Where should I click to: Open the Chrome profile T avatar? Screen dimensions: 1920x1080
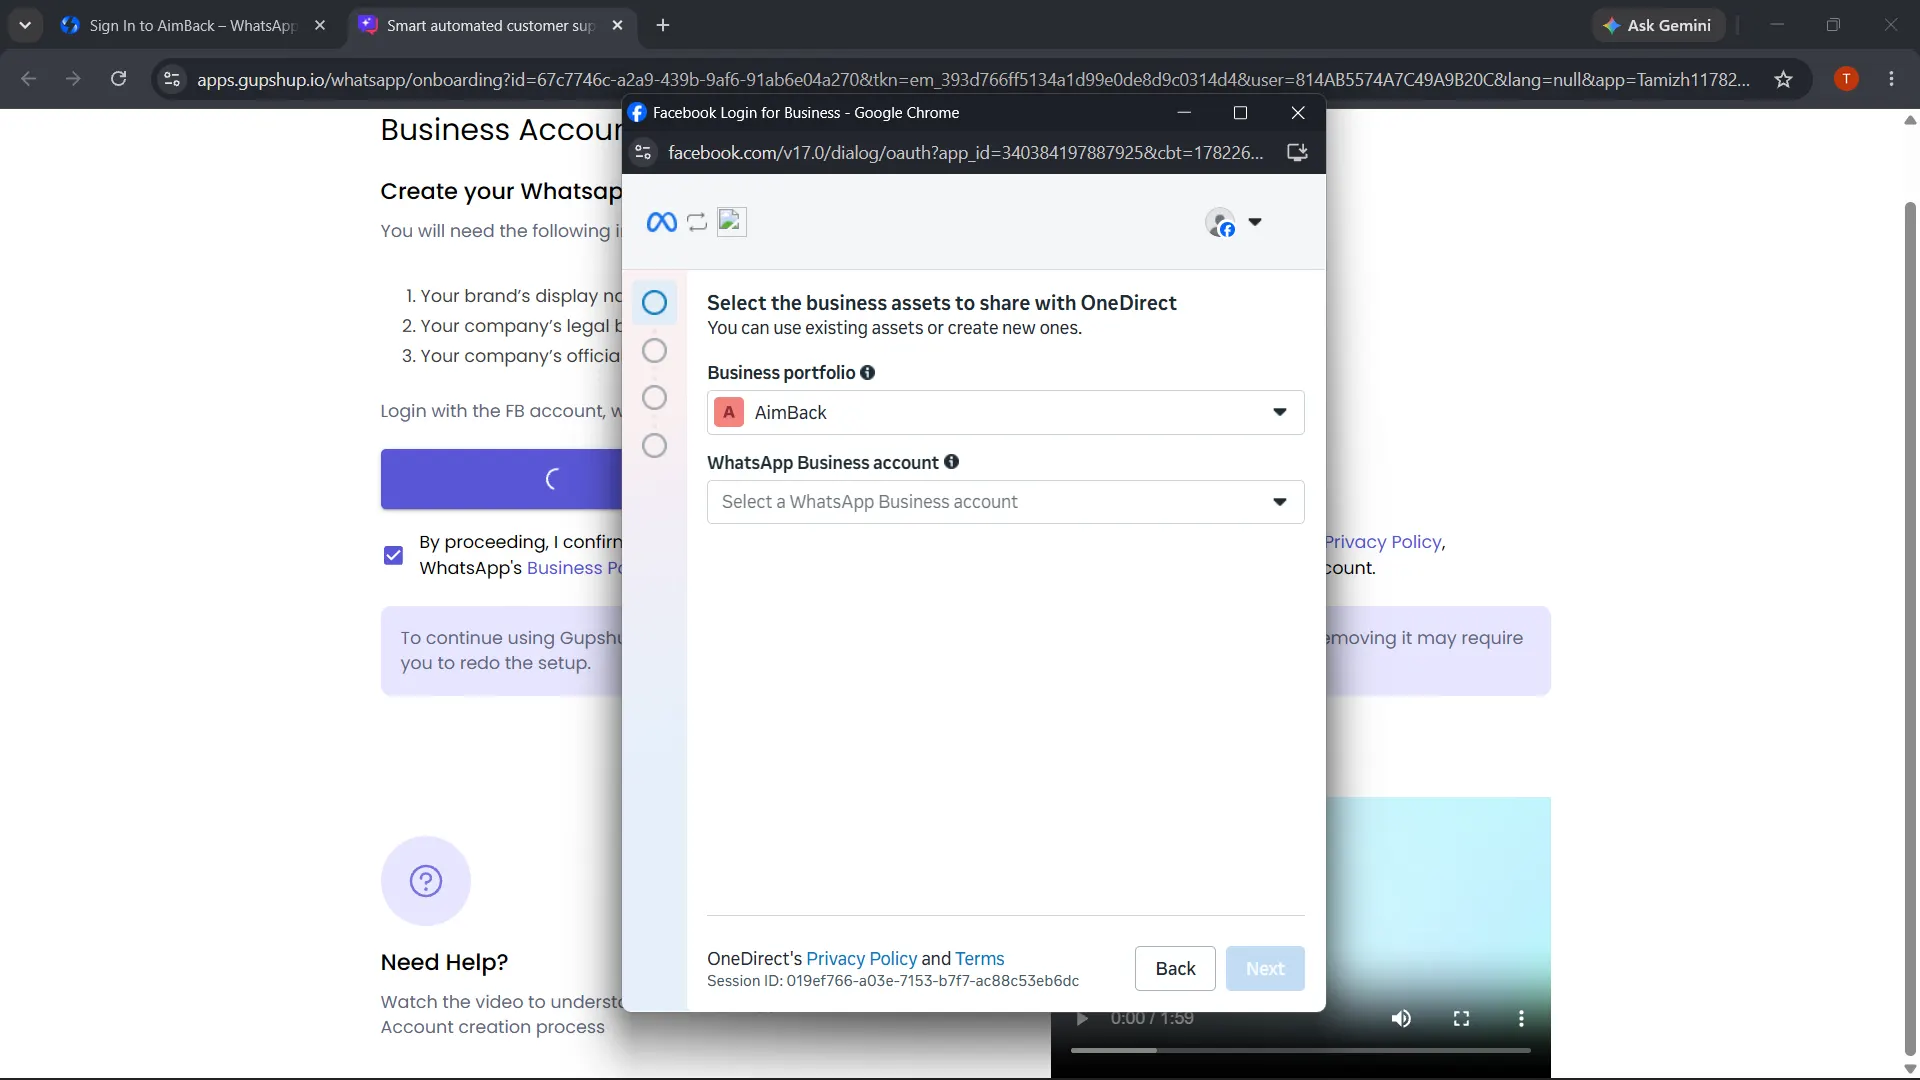coord(1846,79)
